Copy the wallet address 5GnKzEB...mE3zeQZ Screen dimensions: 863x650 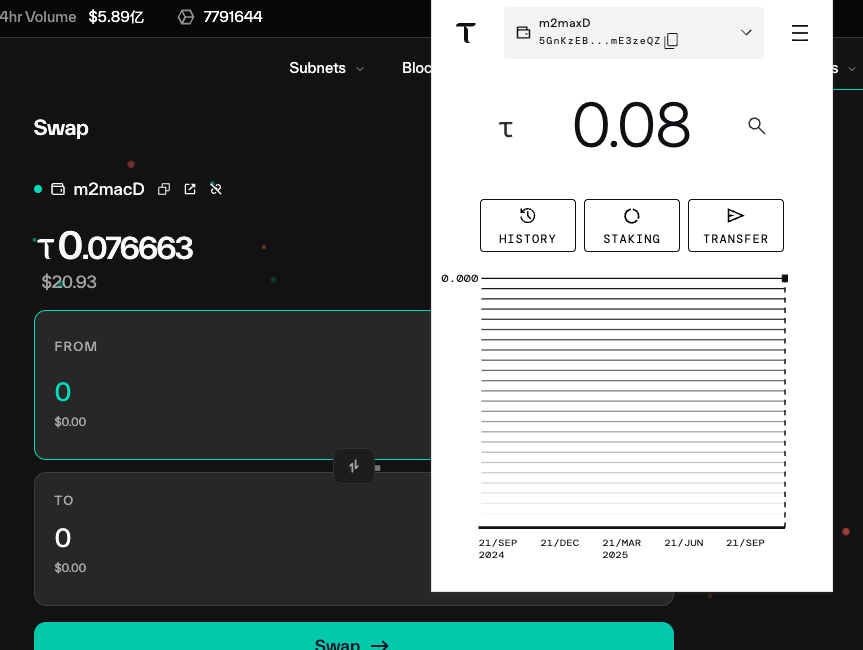(x=671, y=41)
